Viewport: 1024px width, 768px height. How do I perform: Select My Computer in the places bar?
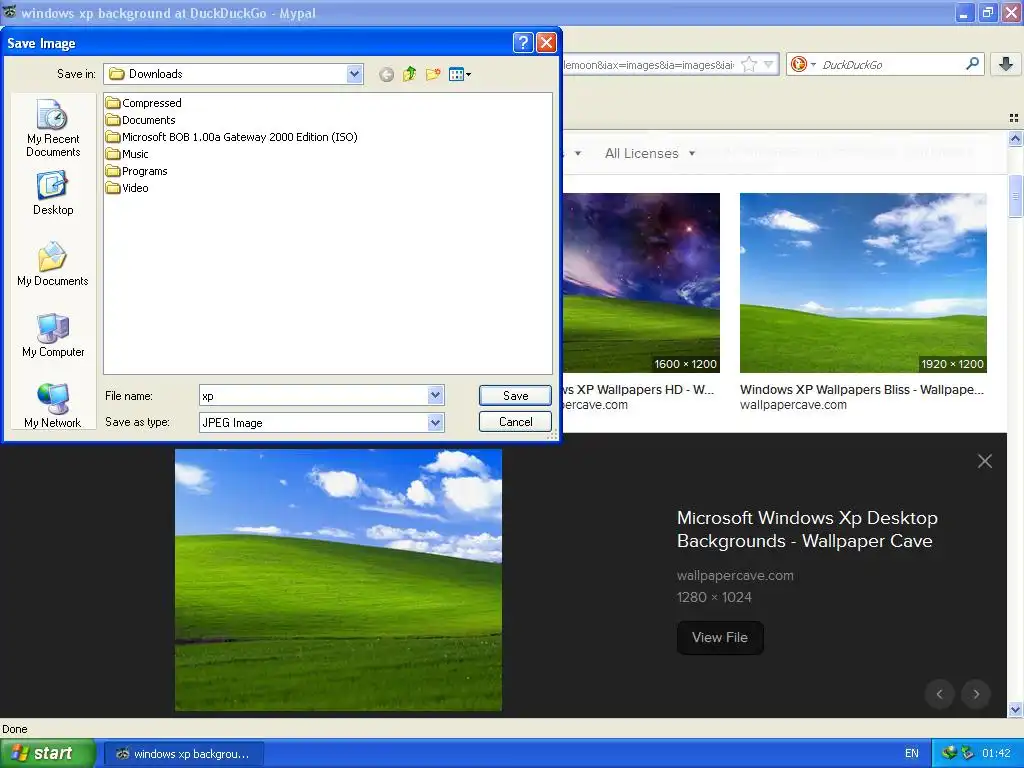point(53,336)
